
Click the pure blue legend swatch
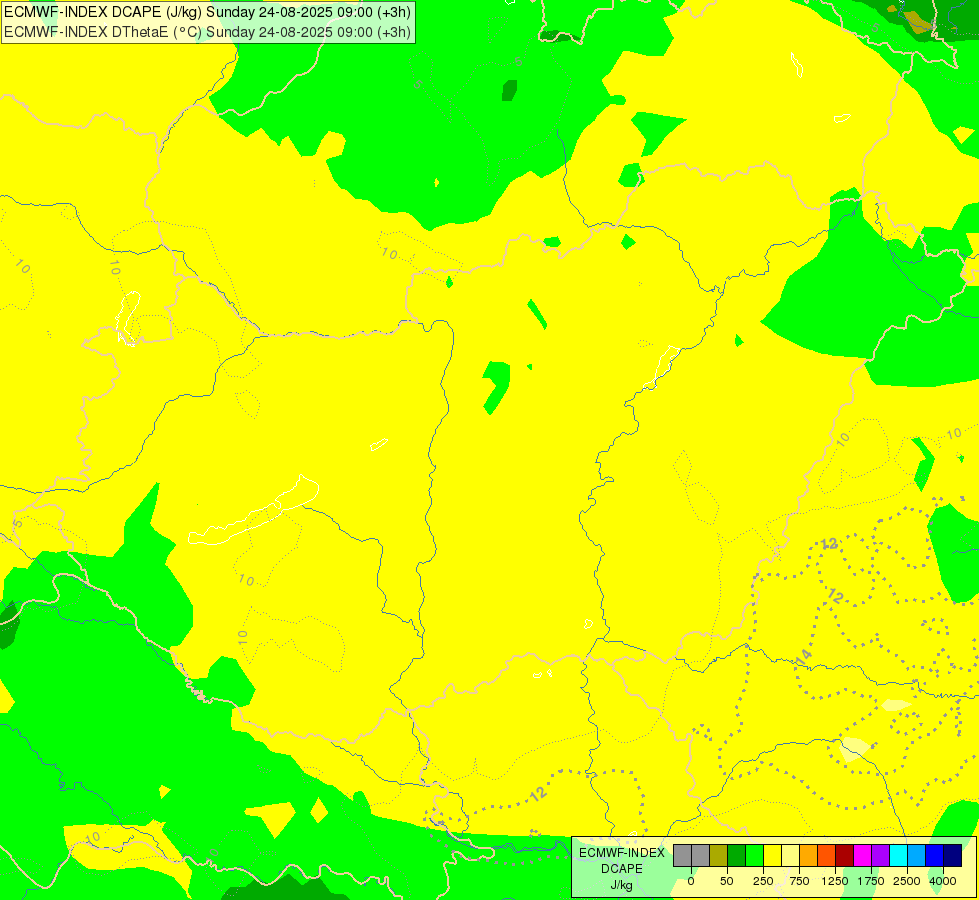tap(935, 856)
